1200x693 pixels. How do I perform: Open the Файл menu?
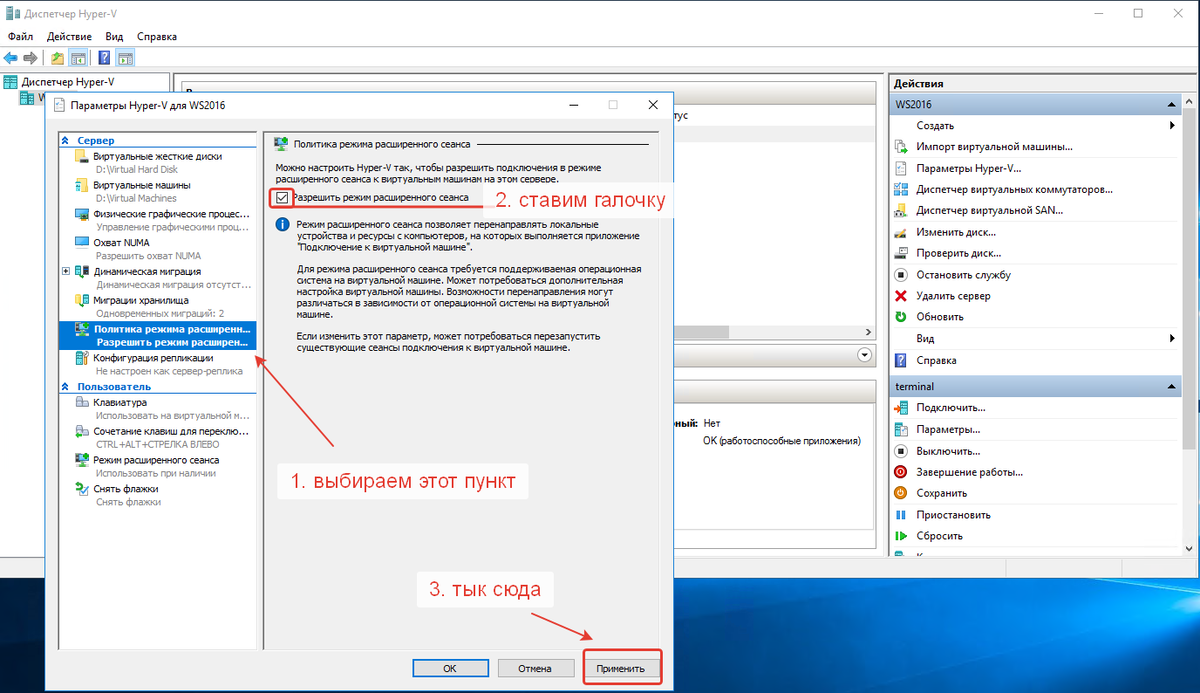tap(20, 36)
